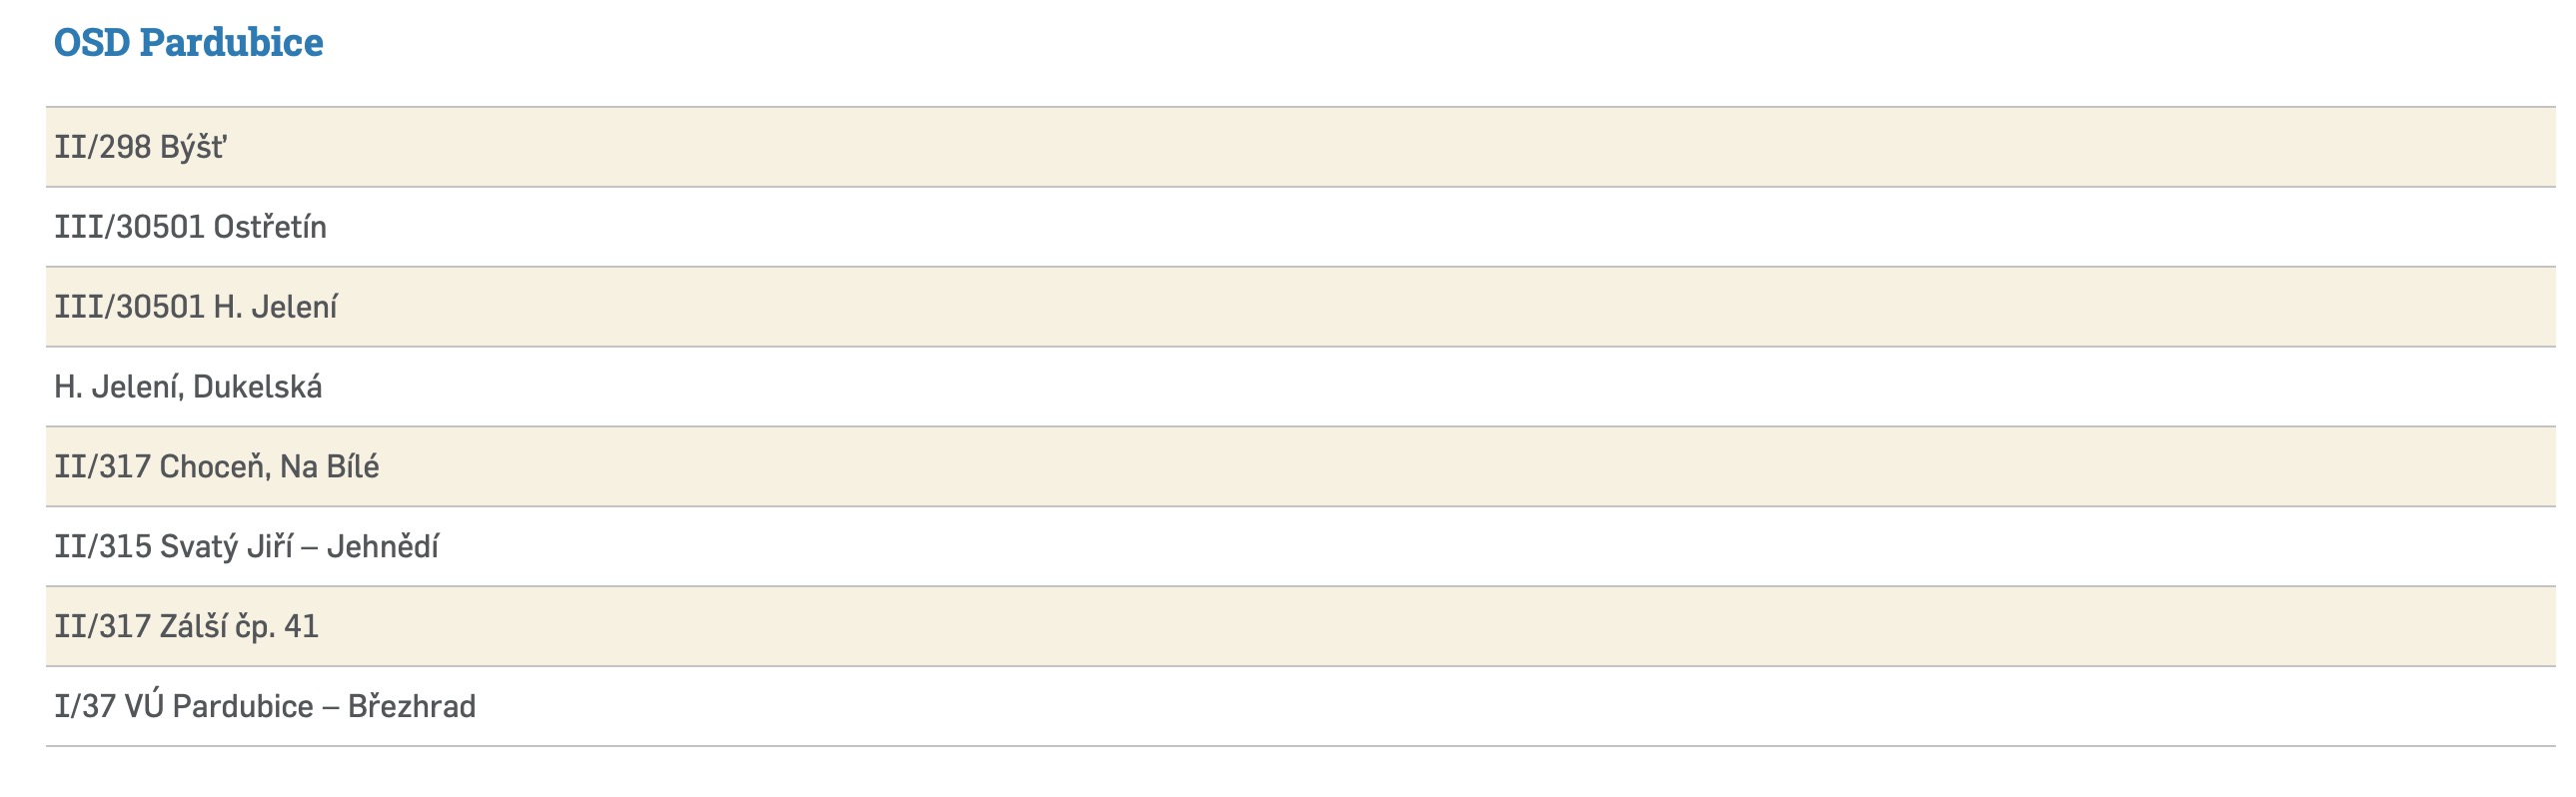The image size is (2576, 797).
Task: Click the road number II/298
Action: (102, 148)
